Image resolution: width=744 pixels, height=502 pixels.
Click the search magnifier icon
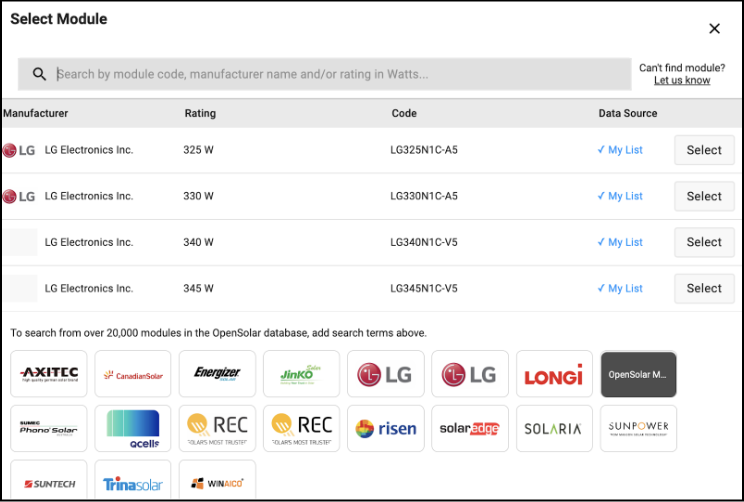[x=39, y=74]
